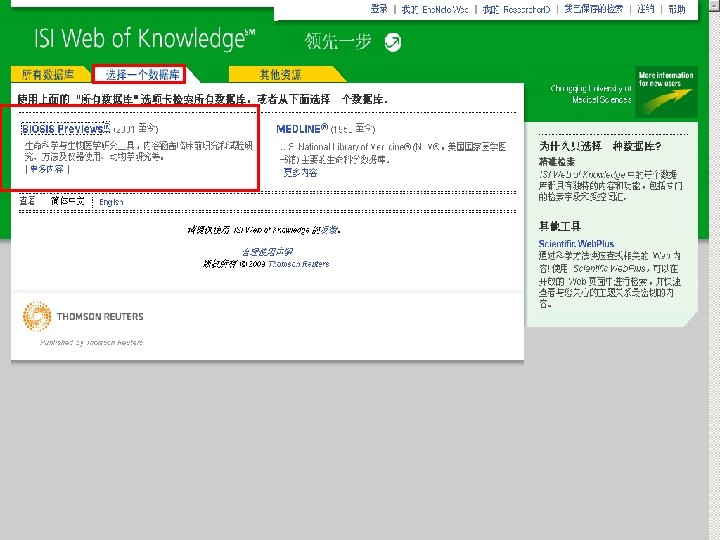
Task: Open the BIOSIS Previews database link
Action: tap(66, 129)
